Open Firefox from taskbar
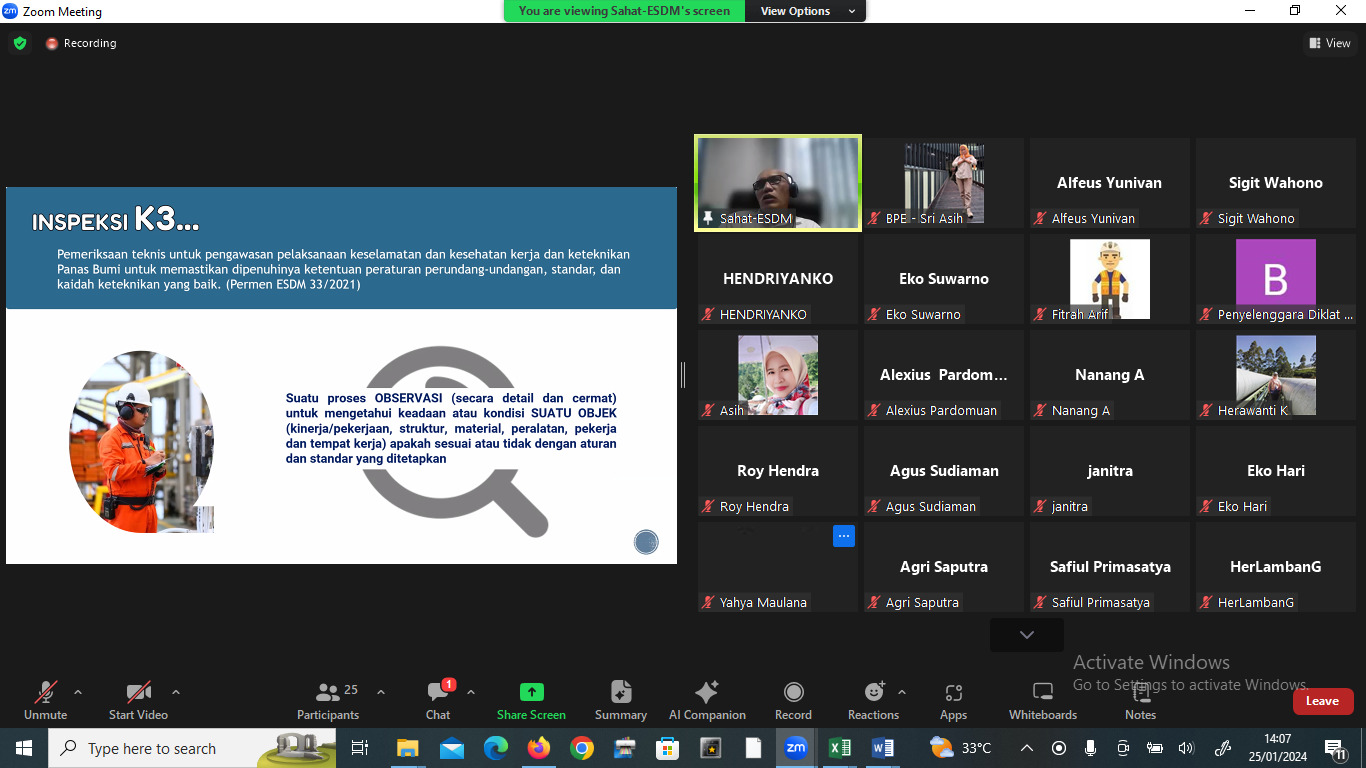This screenshot has height=768, width=1366. coord(539,748)
